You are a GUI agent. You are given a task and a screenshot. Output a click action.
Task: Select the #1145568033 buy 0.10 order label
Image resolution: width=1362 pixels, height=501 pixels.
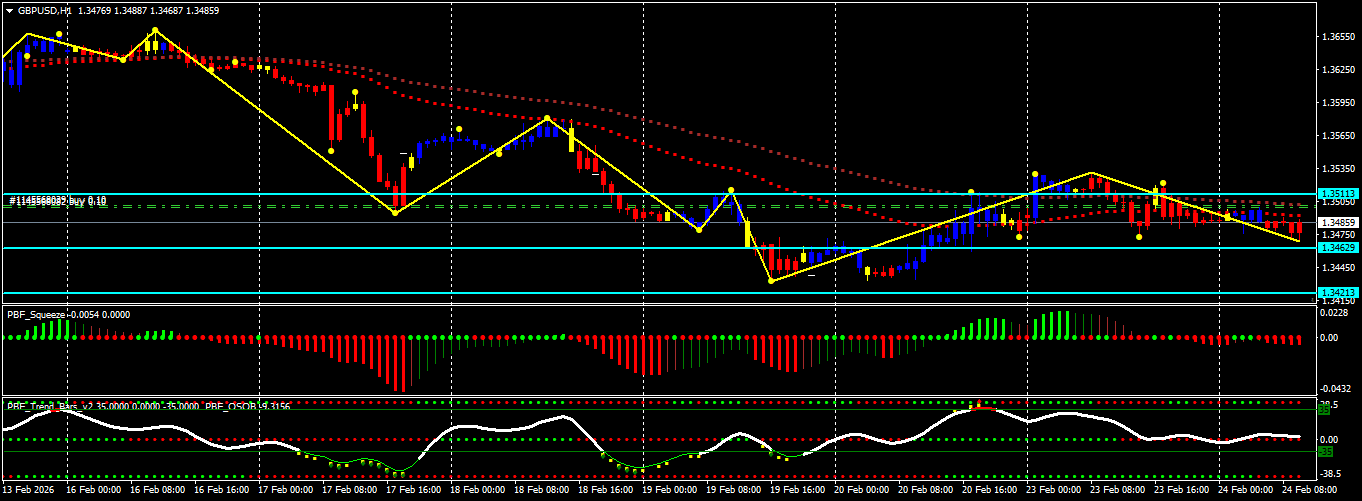pyautogui.click(x=58, y=201)
